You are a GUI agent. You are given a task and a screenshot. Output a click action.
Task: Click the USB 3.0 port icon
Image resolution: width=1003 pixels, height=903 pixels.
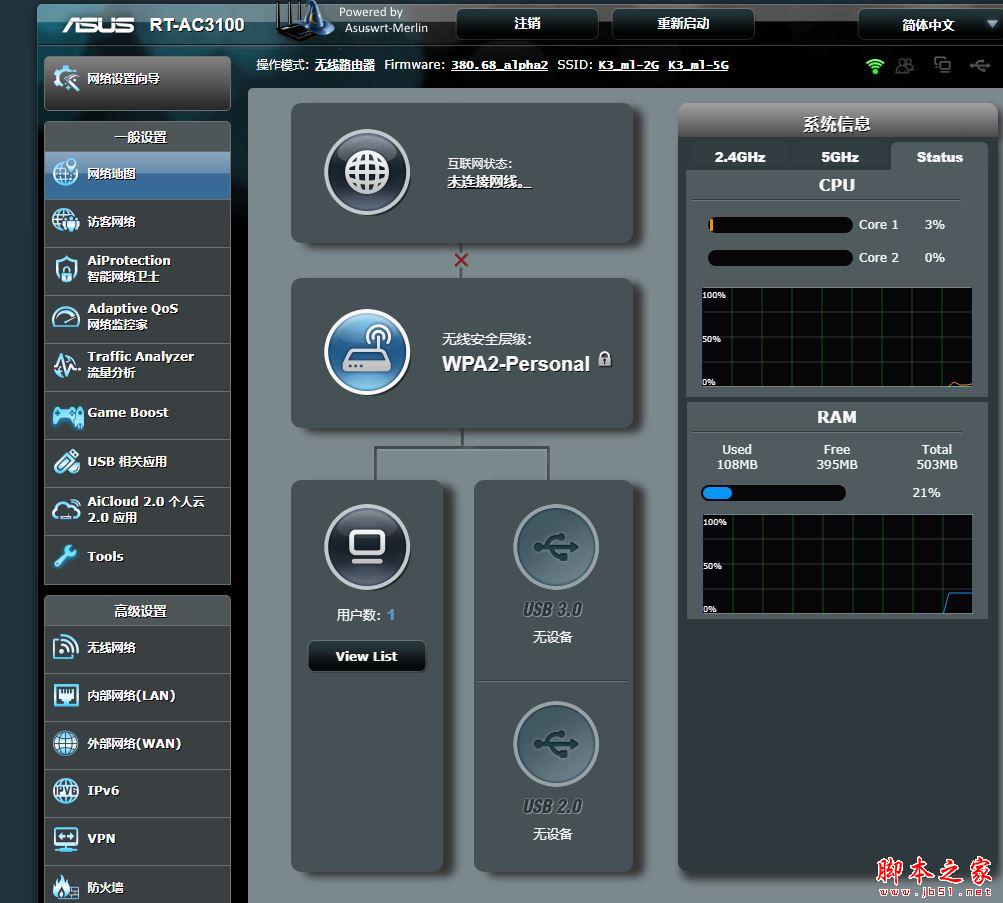point(556,547)
